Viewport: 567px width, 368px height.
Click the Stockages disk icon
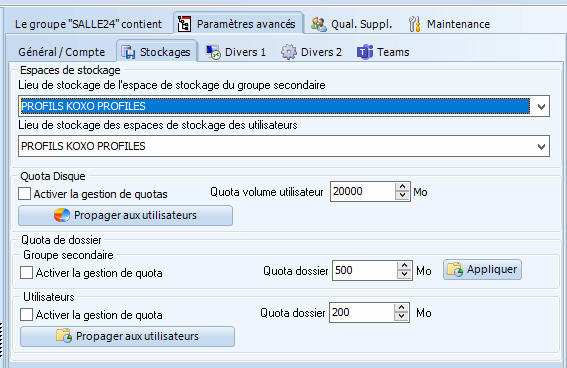click(x=128, y=52)
